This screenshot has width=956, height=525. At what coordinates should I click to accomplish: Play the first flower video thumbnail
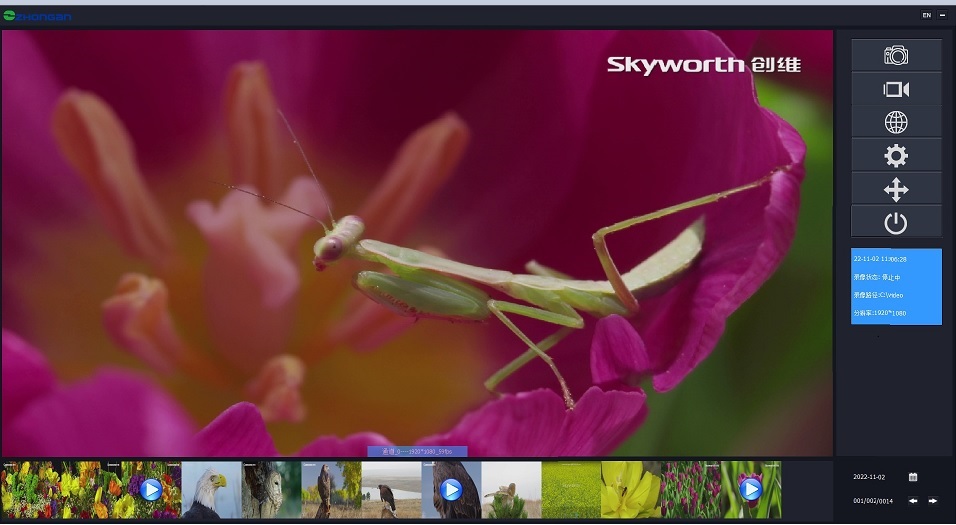pyautogui.click(x=151, y=490)
